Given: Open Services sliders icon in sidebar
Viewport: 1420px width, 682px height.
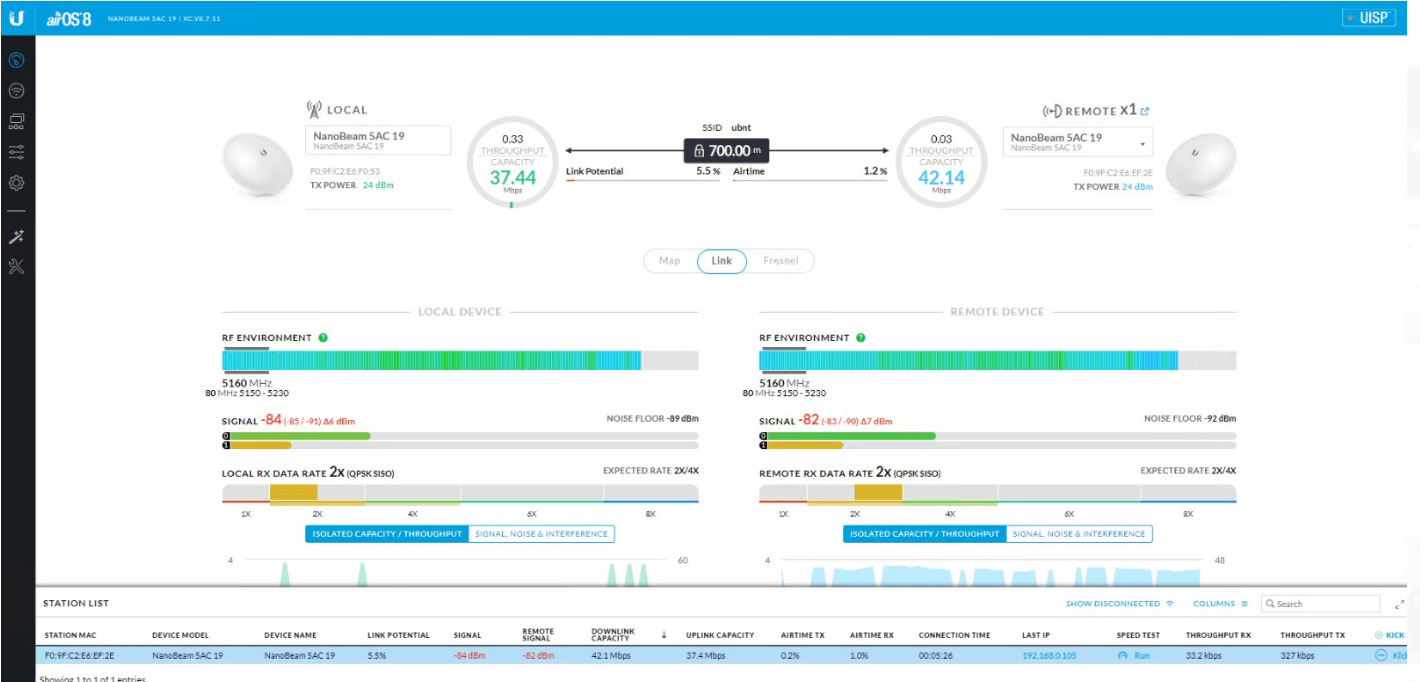Looking at the screenshot, I should [16, 152].
